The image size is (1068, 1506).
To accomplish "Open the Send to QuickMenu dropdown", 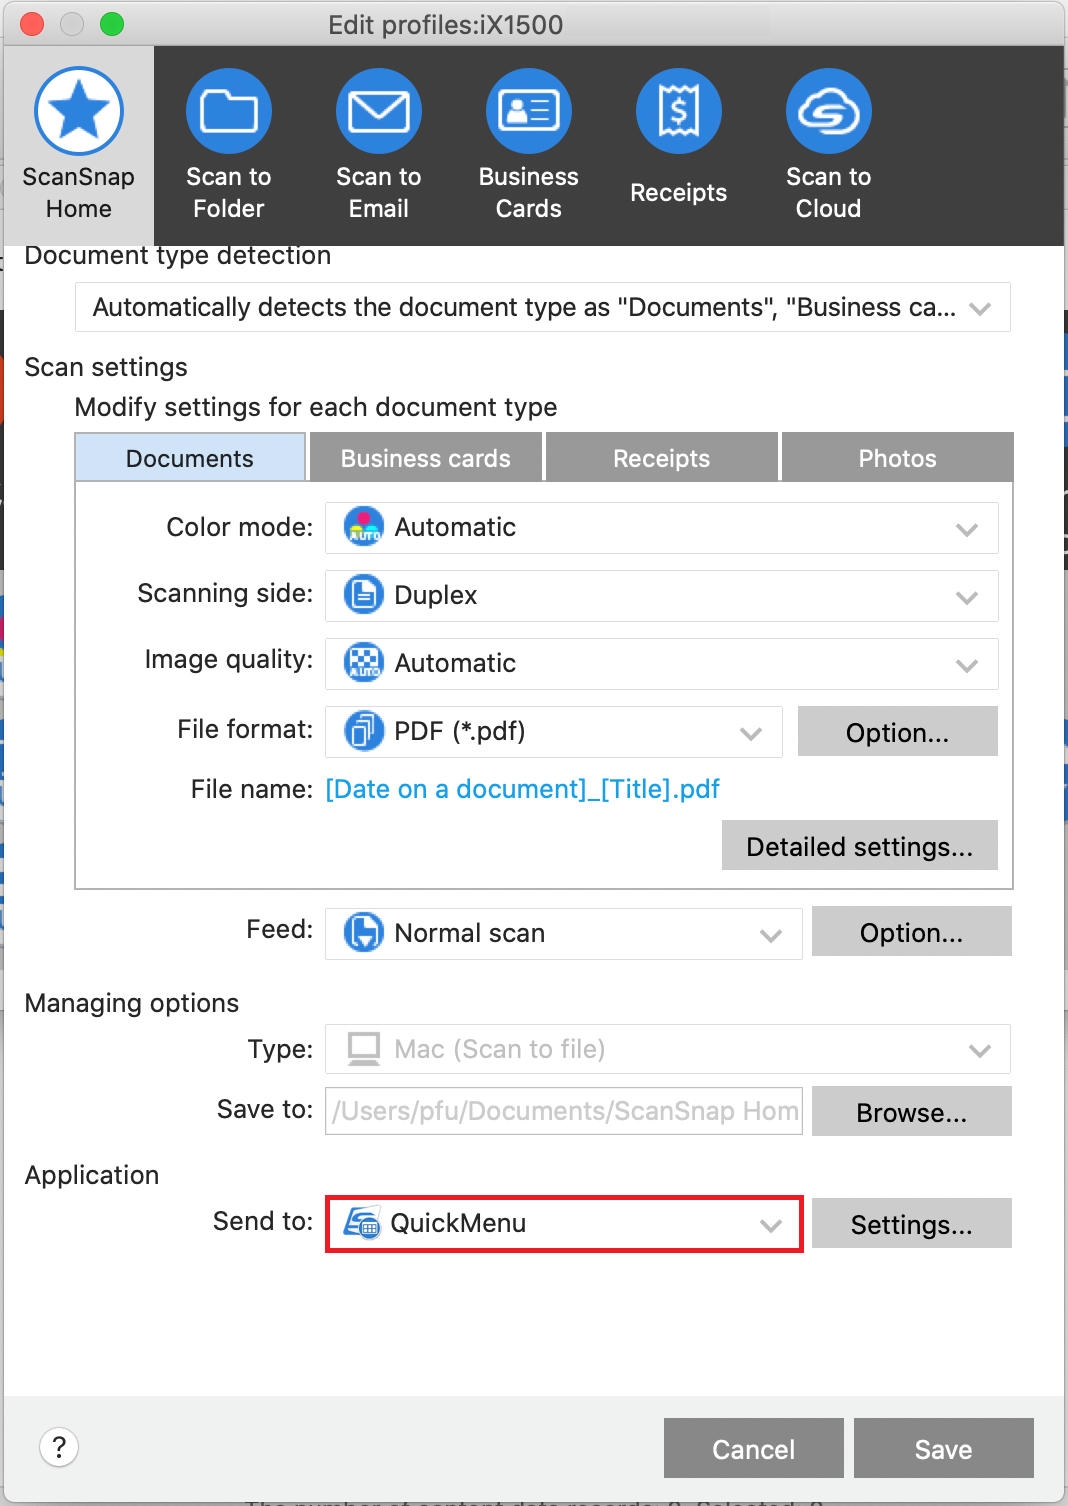I will pyautogui.click(x=564, y=1224).
